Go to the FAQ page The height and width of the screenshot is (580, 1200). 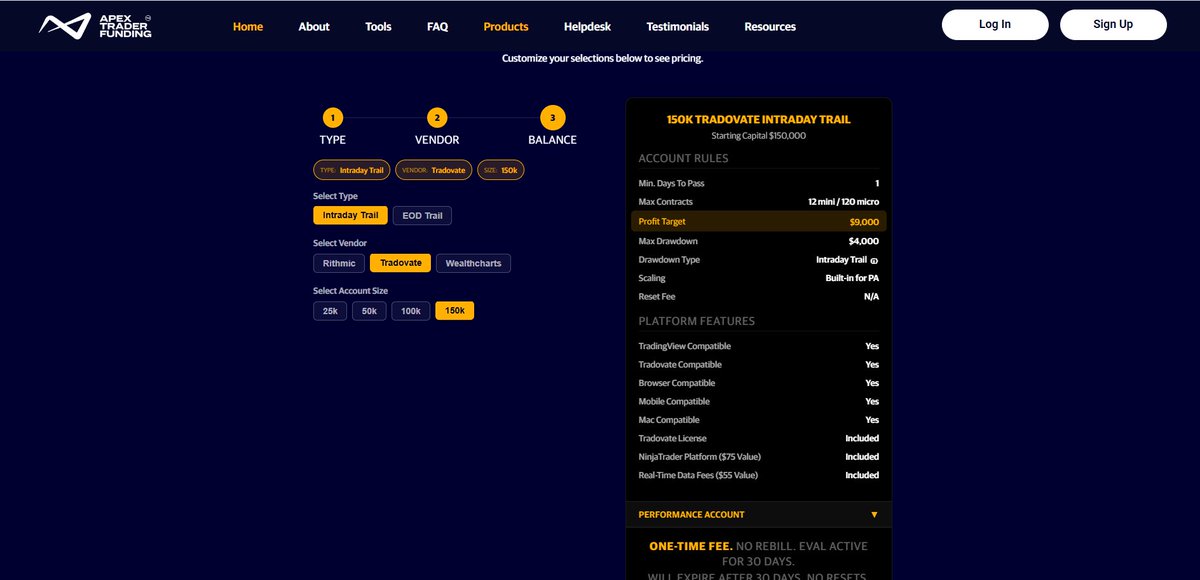pyautogui.click(x=437, y=26)
